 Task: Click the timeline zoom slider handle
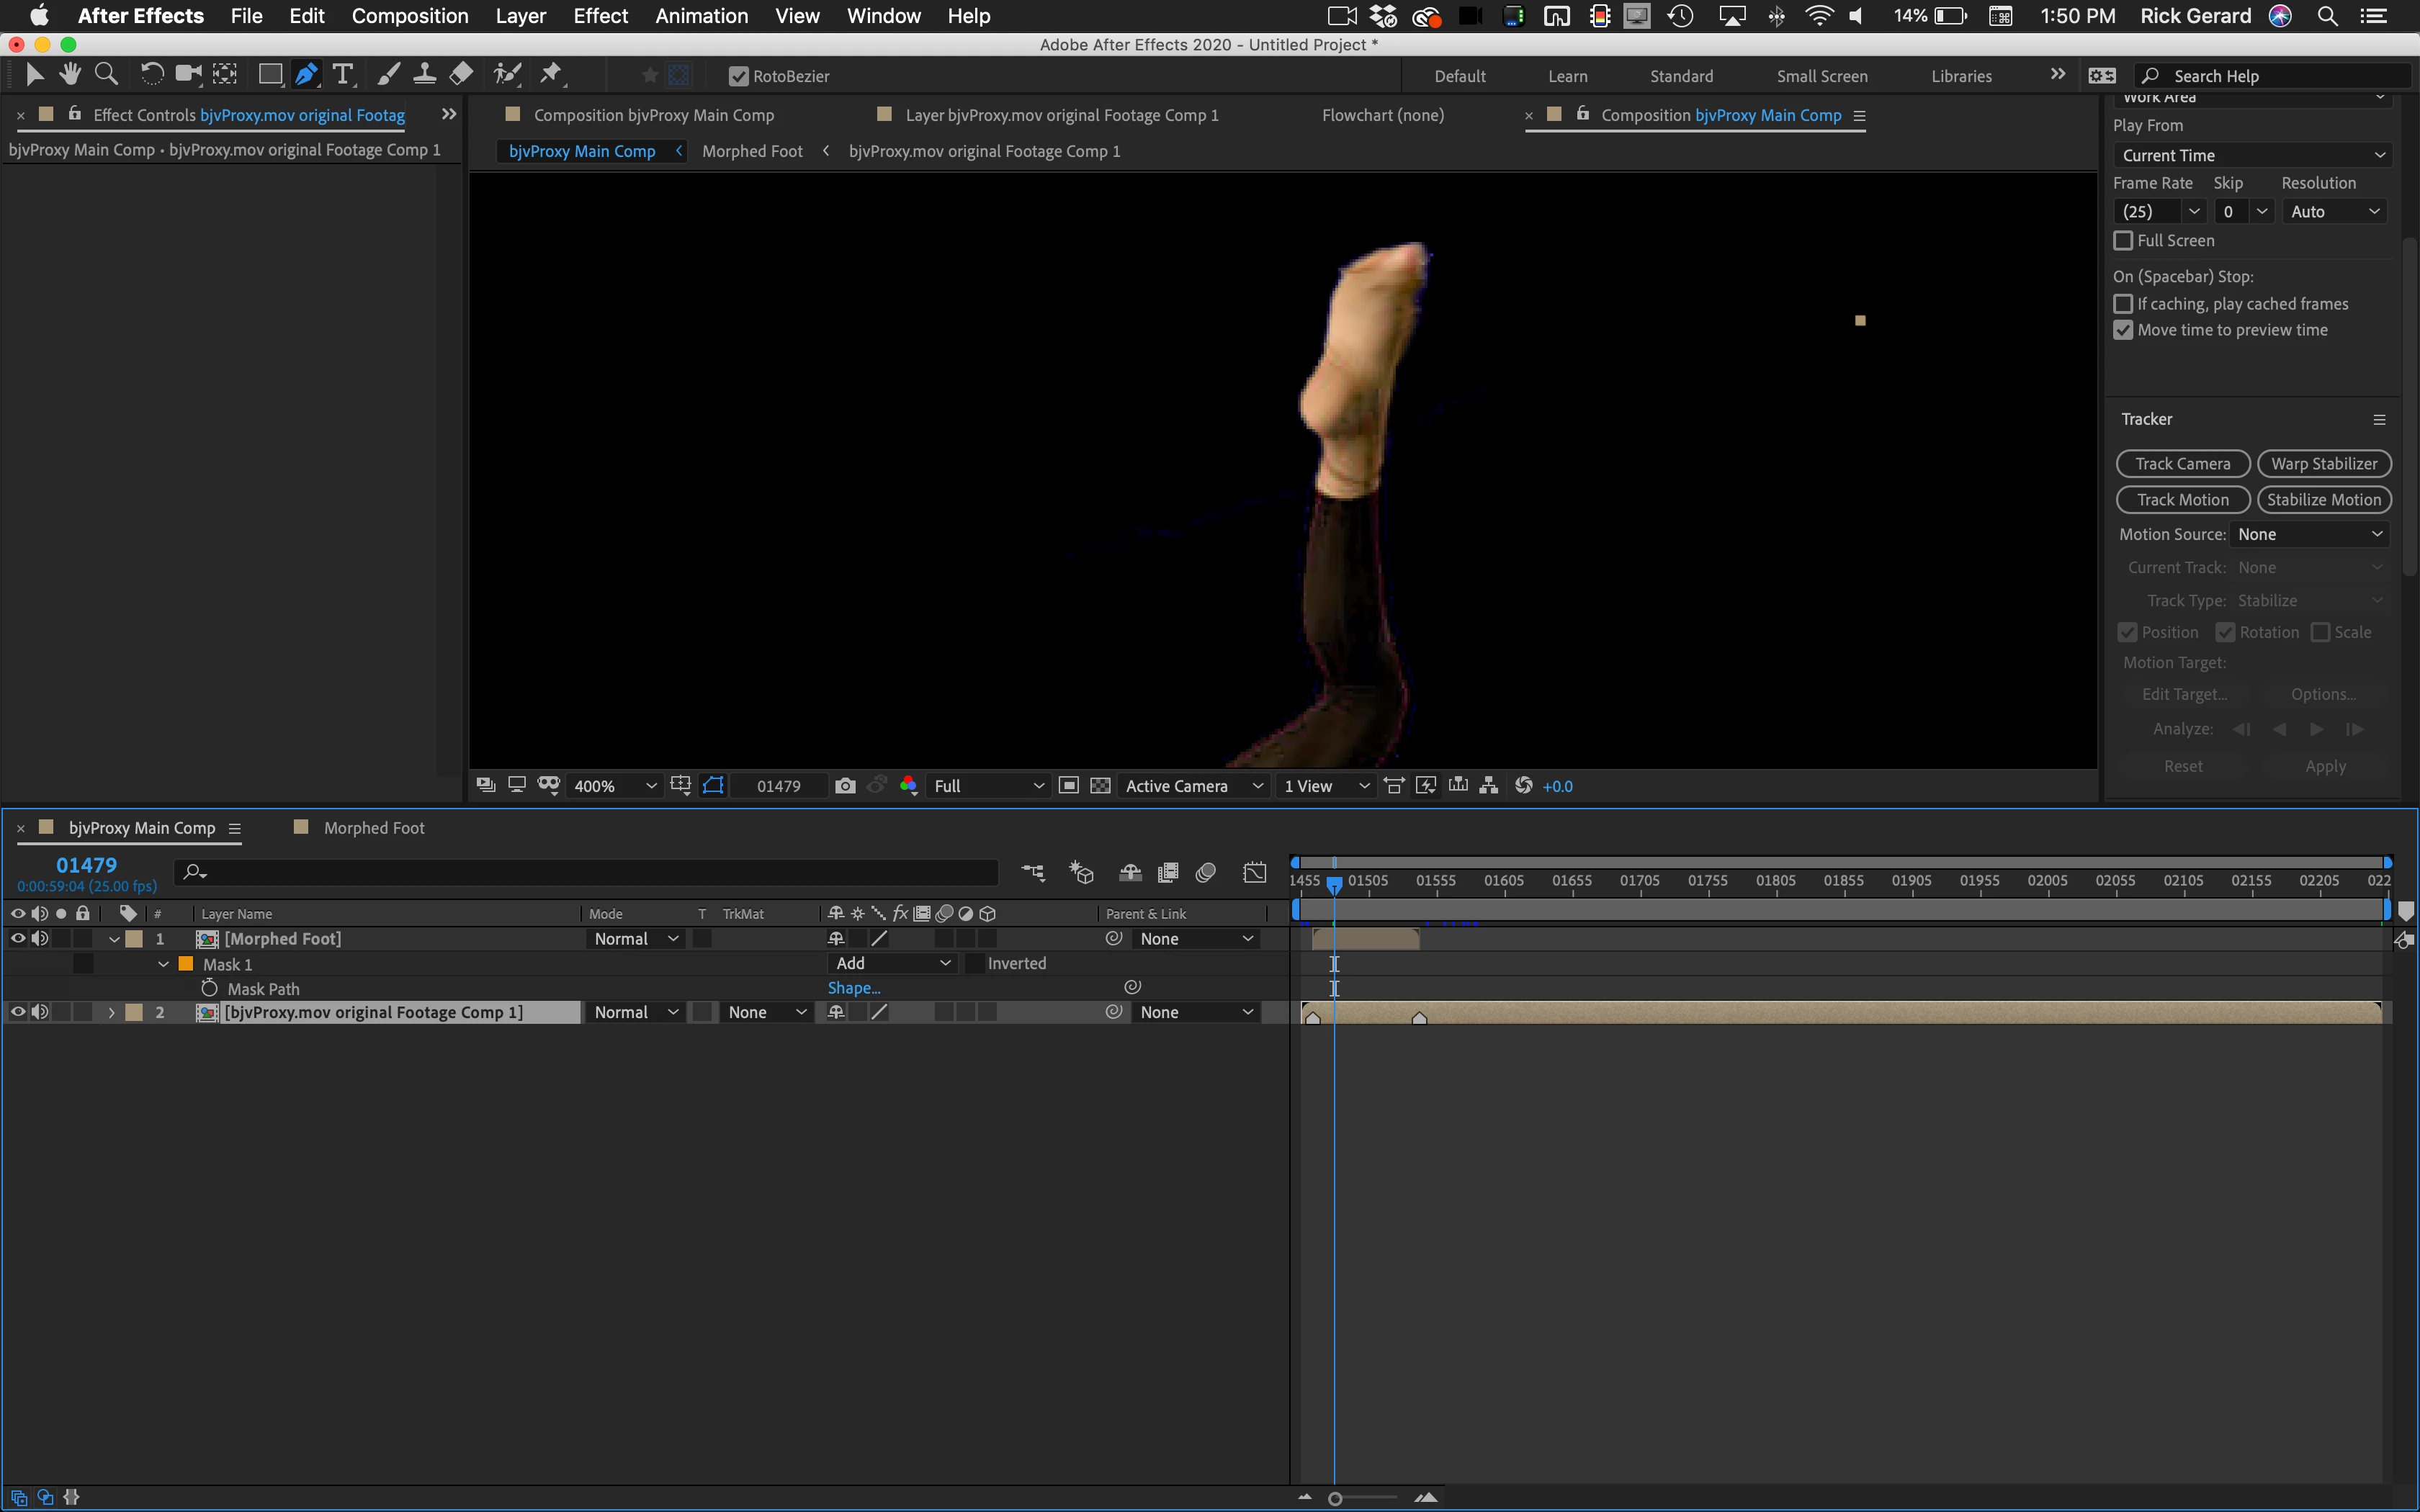tap(1335, 1498)
